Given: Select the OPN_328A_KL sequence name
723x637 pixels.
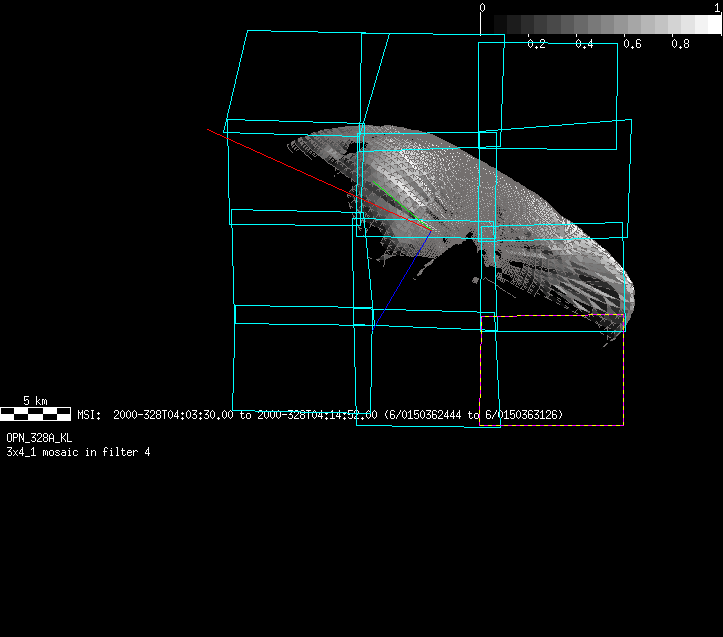Looking at the screenshot, I should coord(39,438).
